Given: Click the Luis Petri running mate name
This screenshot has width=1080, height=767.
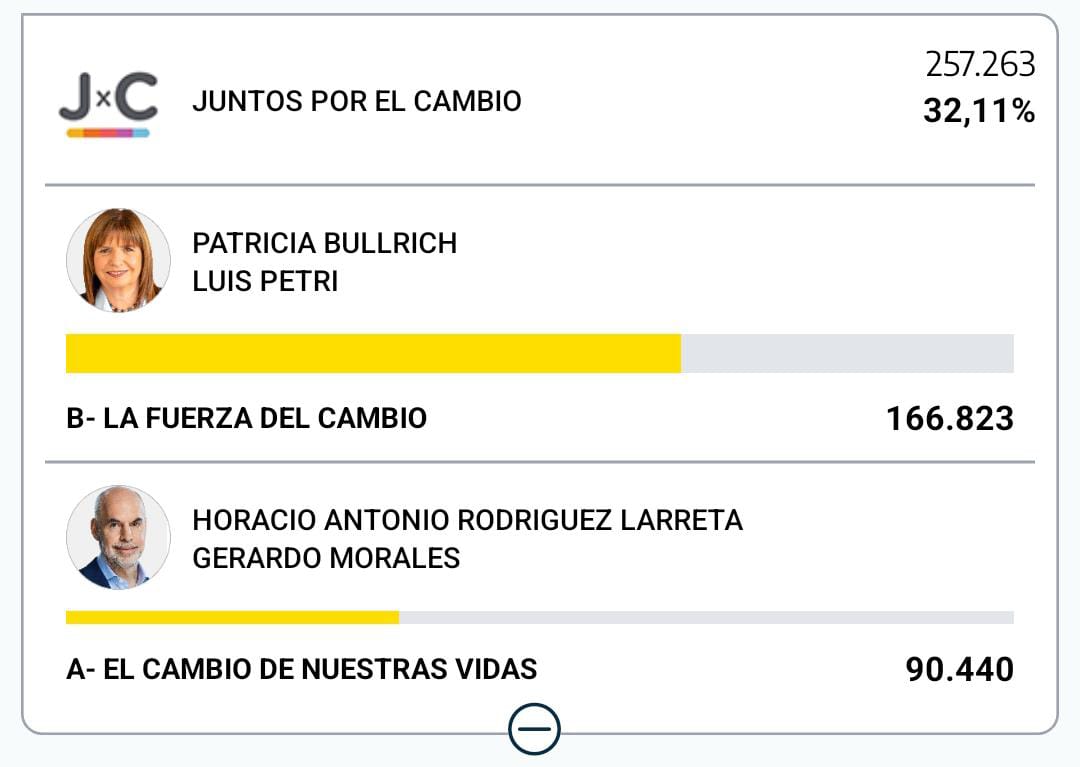Looking at the screenshot, I should click(x=265, y=282).
